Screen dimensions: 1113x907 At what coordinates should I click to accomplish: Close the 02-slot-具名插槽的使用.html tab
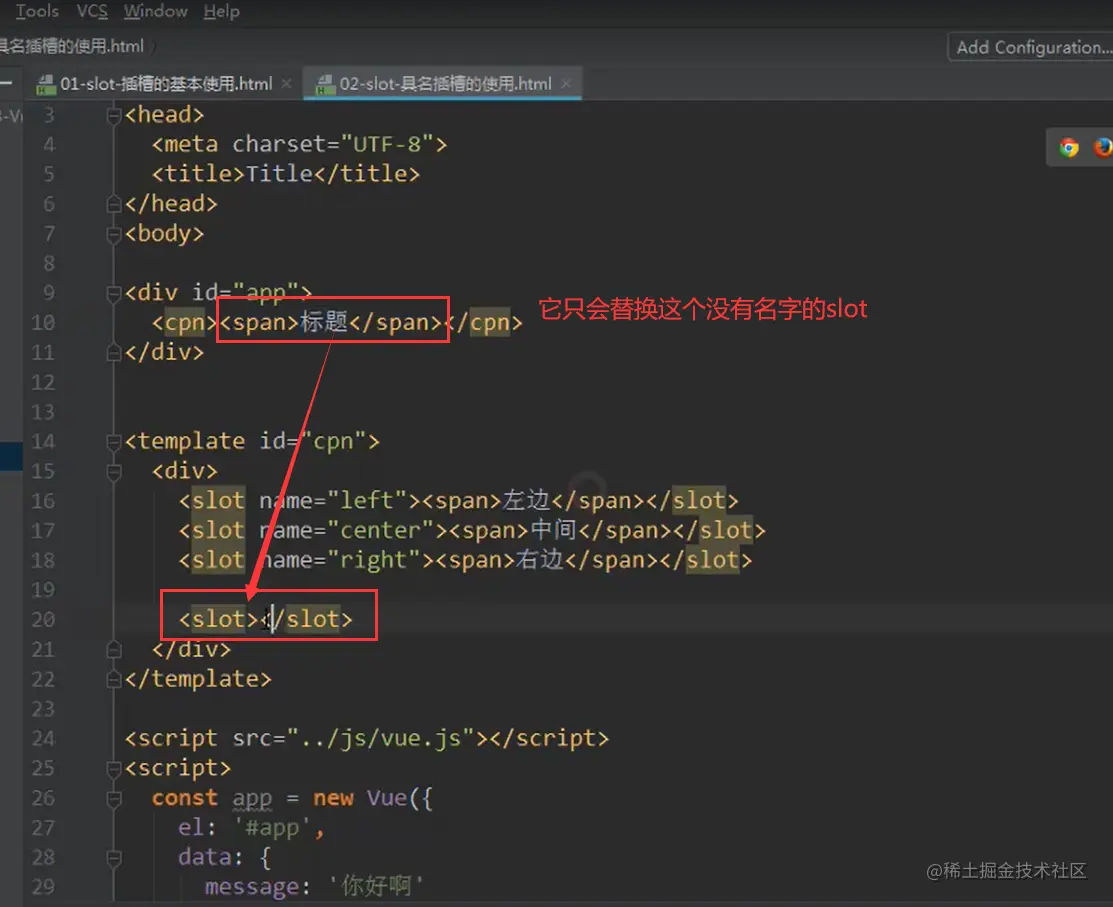click(x=566, y=84)
